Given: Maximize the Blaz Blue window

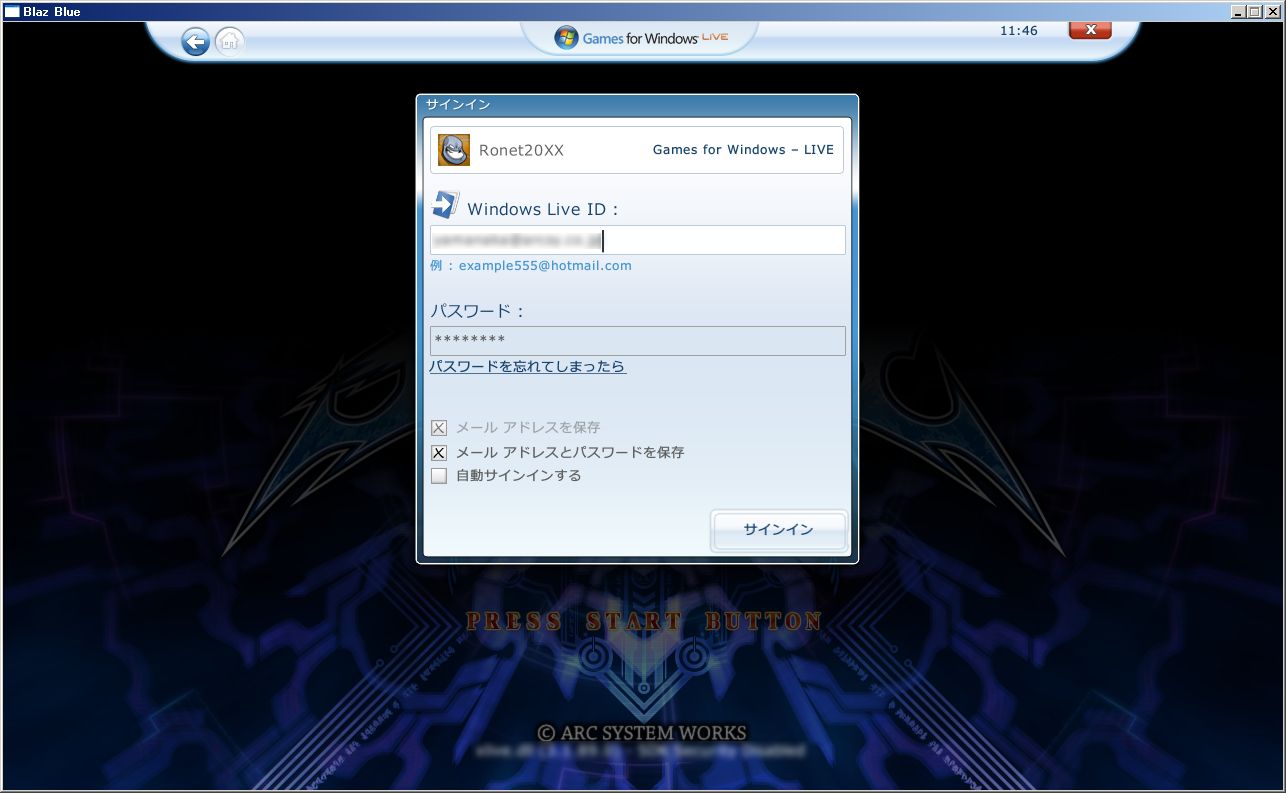Looking at the screenshot, I should point(1255,12).
